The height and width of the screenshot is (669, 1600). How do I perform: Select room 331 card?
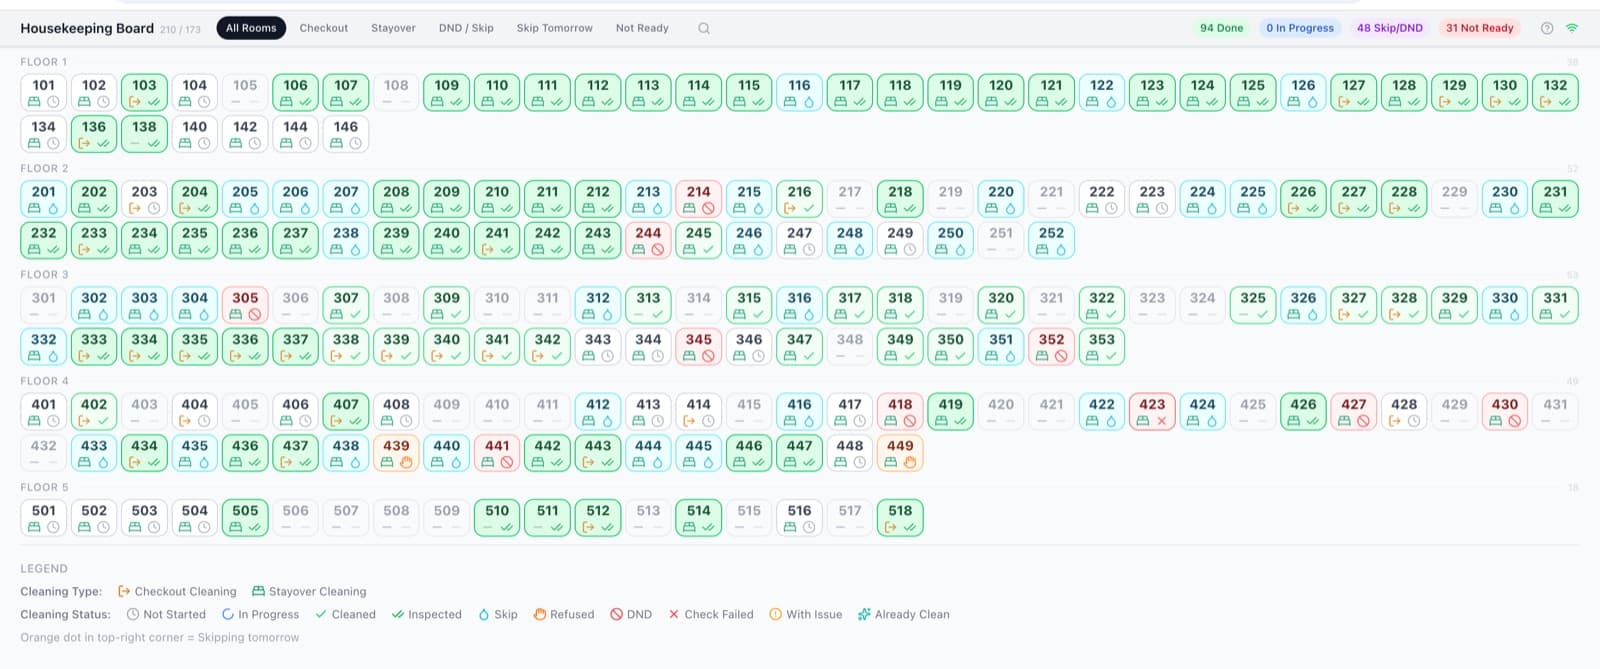pos(1555,305)
